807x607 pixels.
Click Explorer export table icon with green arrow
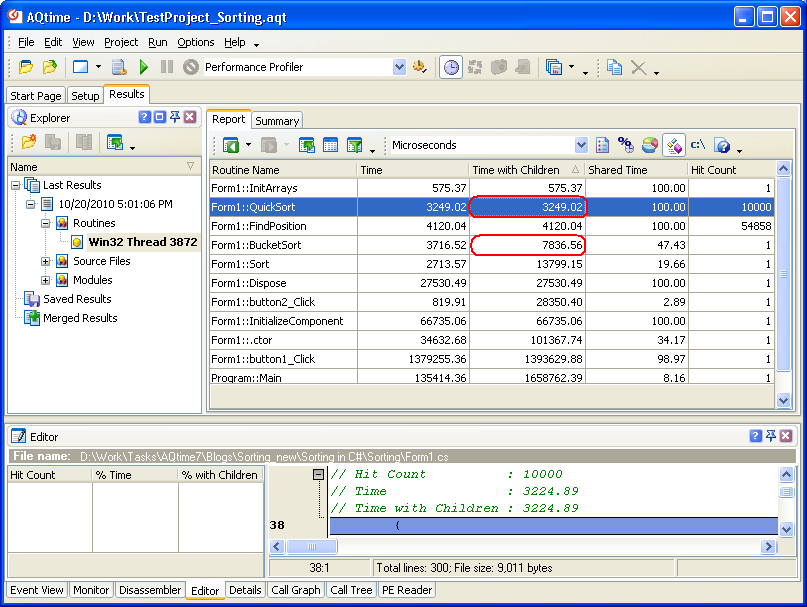pos(115,142)
